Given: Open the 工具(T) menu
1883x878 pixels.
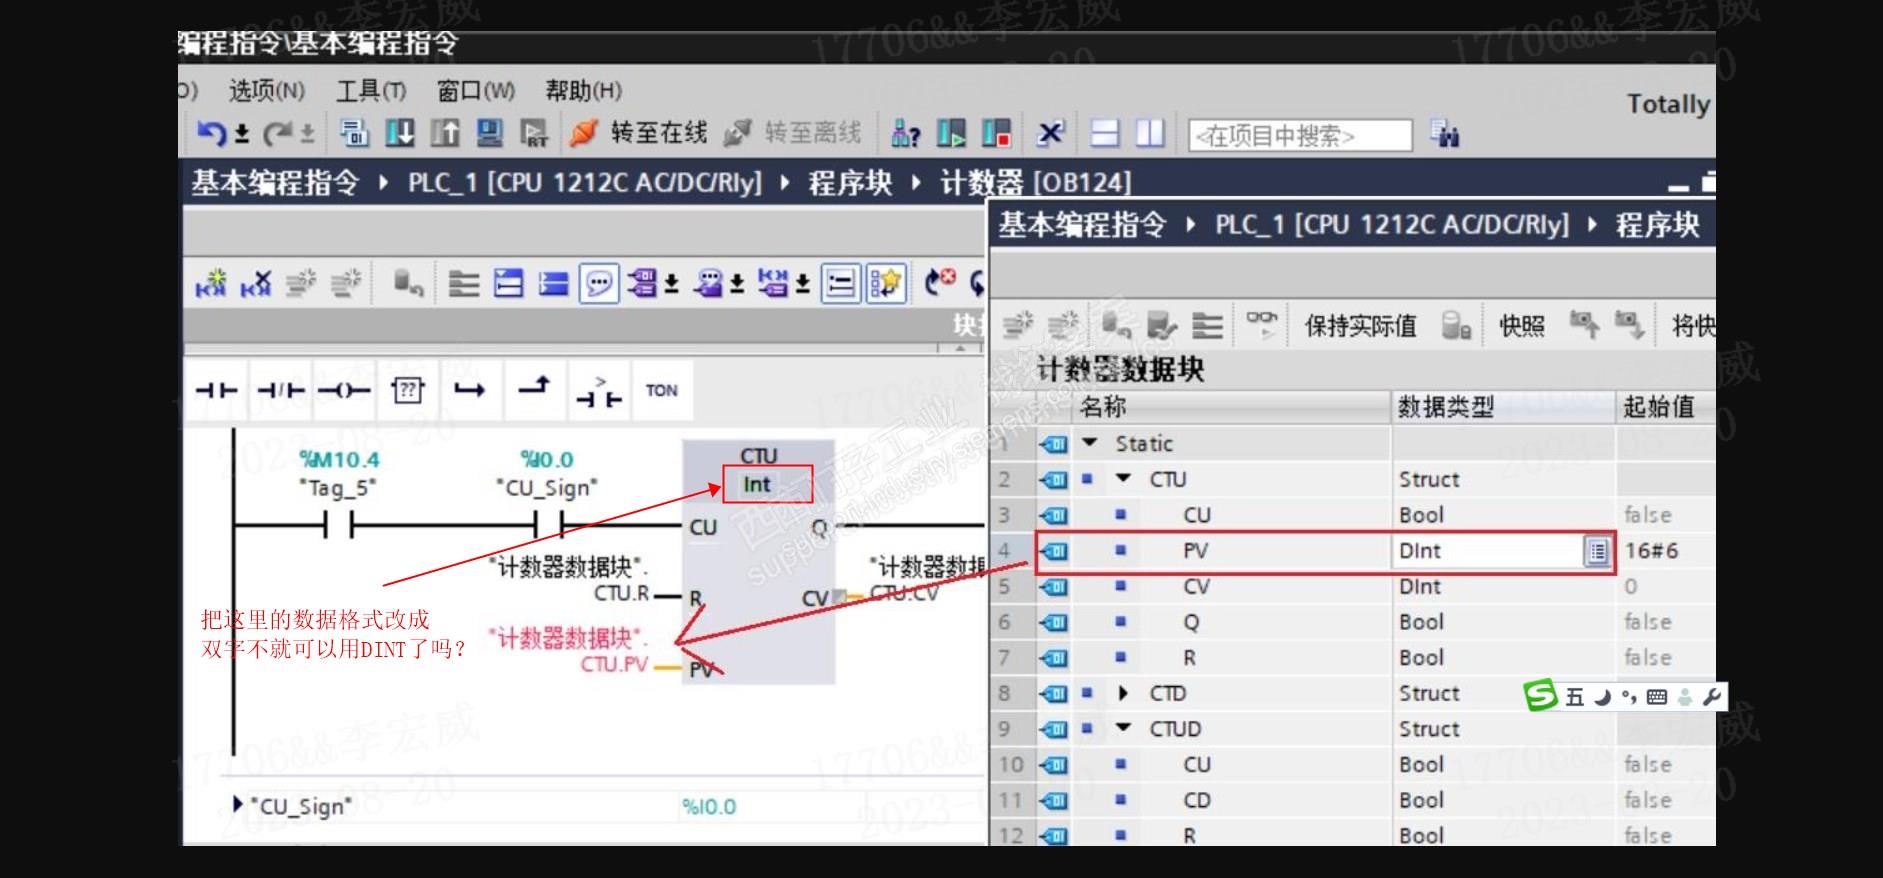Looking at the screenshot, I should coord(370,91).
